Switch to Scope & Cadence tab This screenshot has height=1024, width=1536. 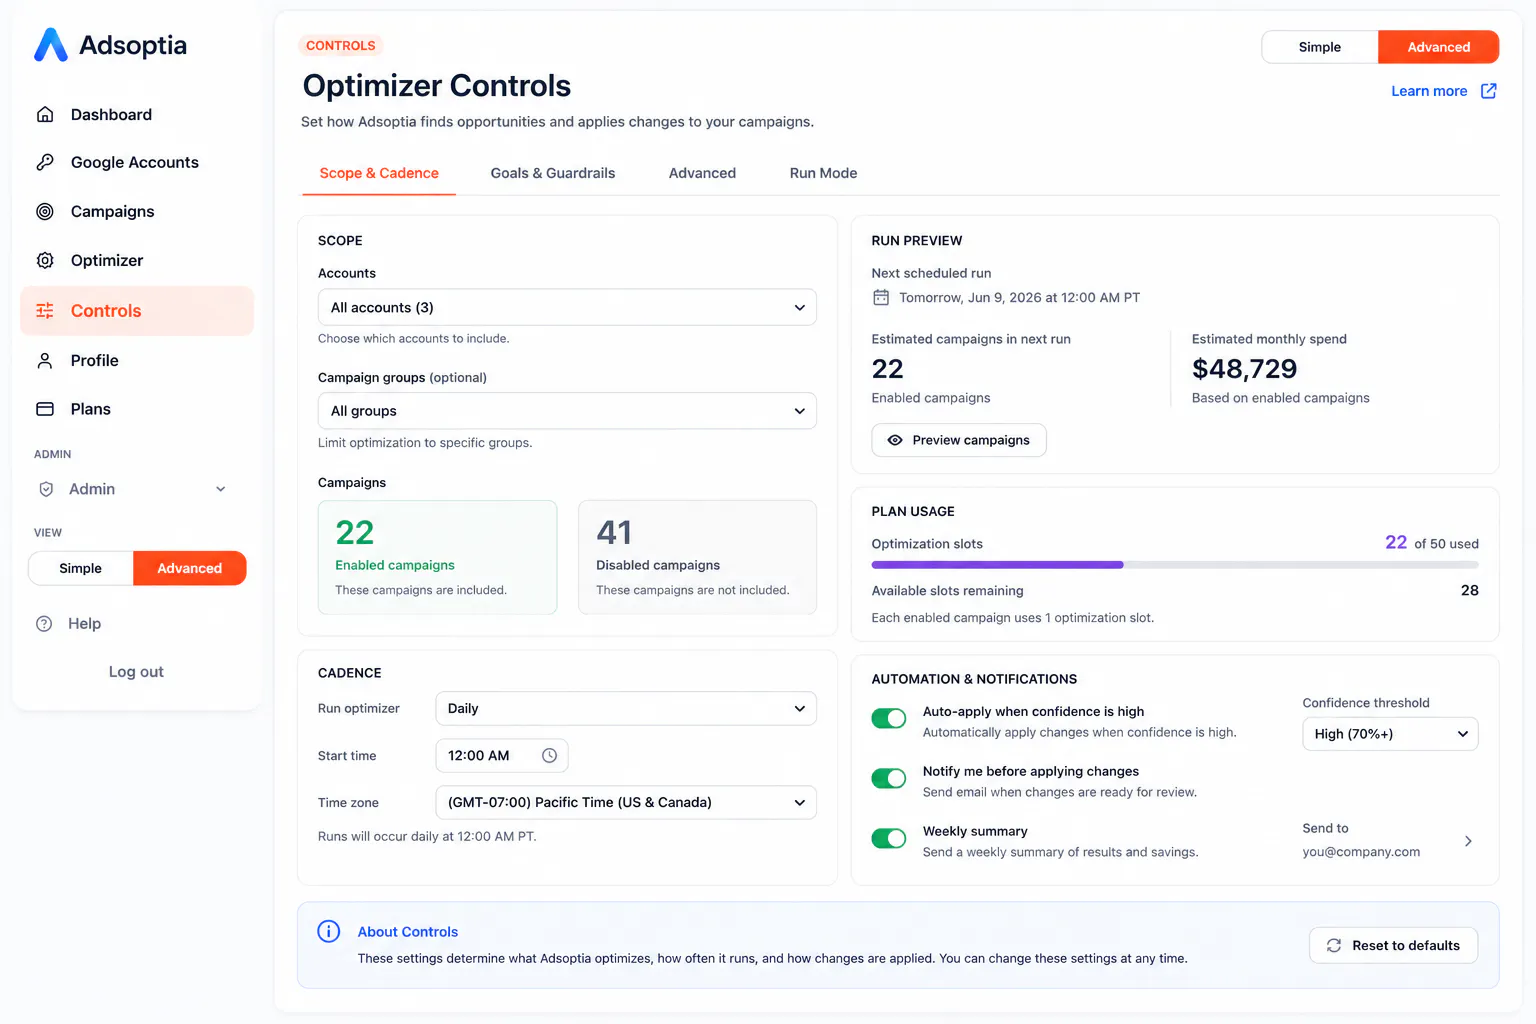pyautogui.click(x=379, y=173)
